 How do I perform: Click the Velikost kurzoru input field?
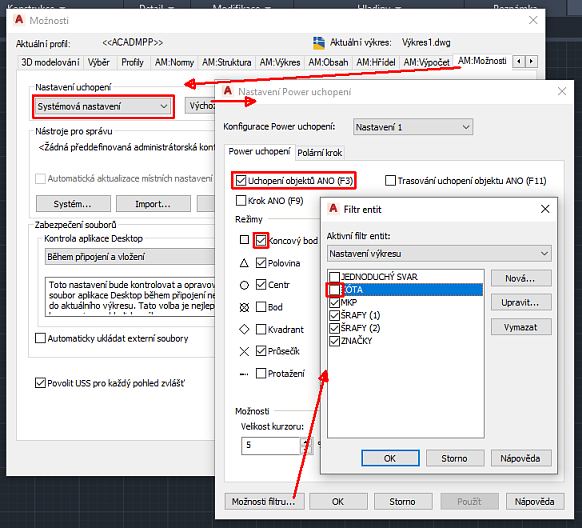pyautogui.click(x=271, y=445)
